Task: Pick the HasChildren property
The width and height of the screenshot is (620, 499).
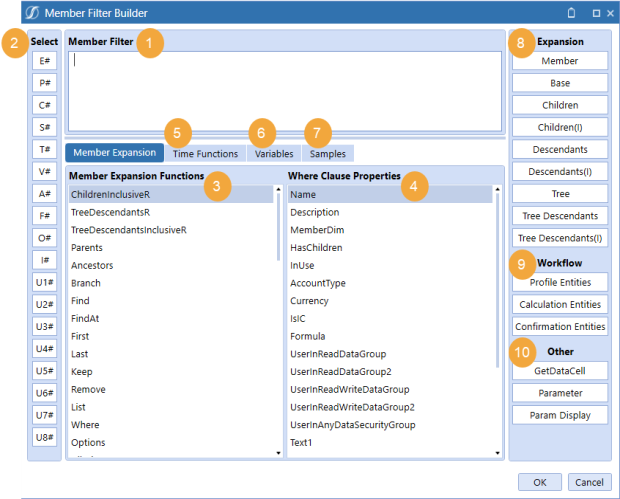Action: pyautogui.click(x=314, y=247)
